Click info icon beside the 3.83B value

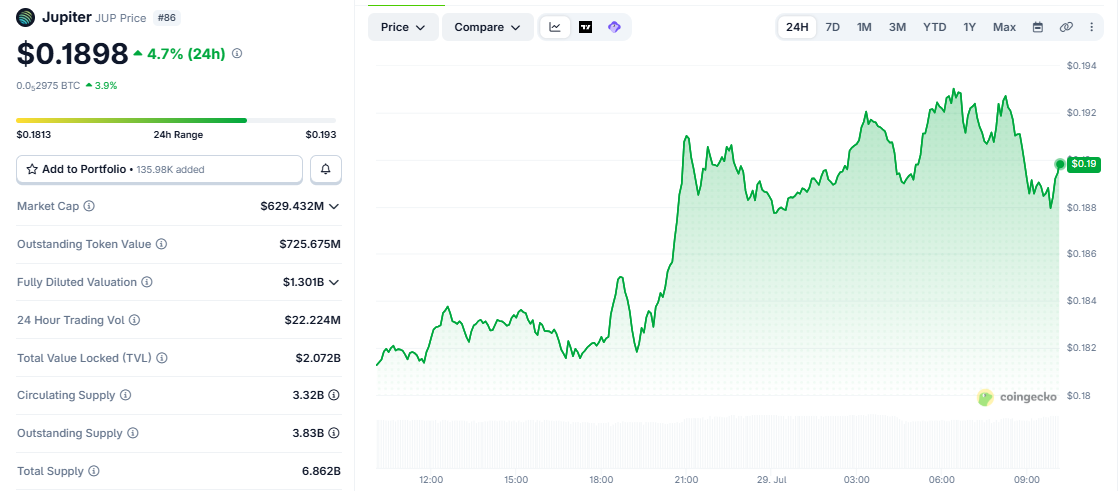point(334,432)
